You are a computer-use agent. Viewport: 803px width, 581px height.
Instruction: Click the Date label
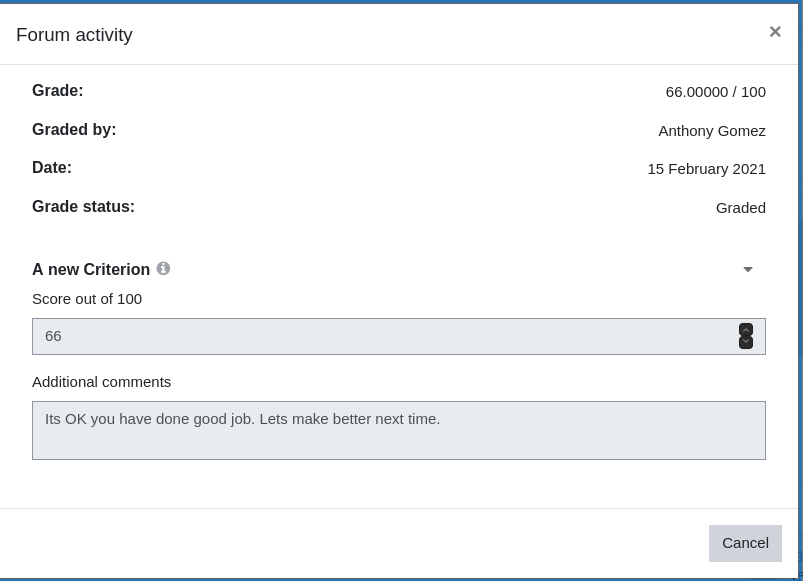coord(52,167)
